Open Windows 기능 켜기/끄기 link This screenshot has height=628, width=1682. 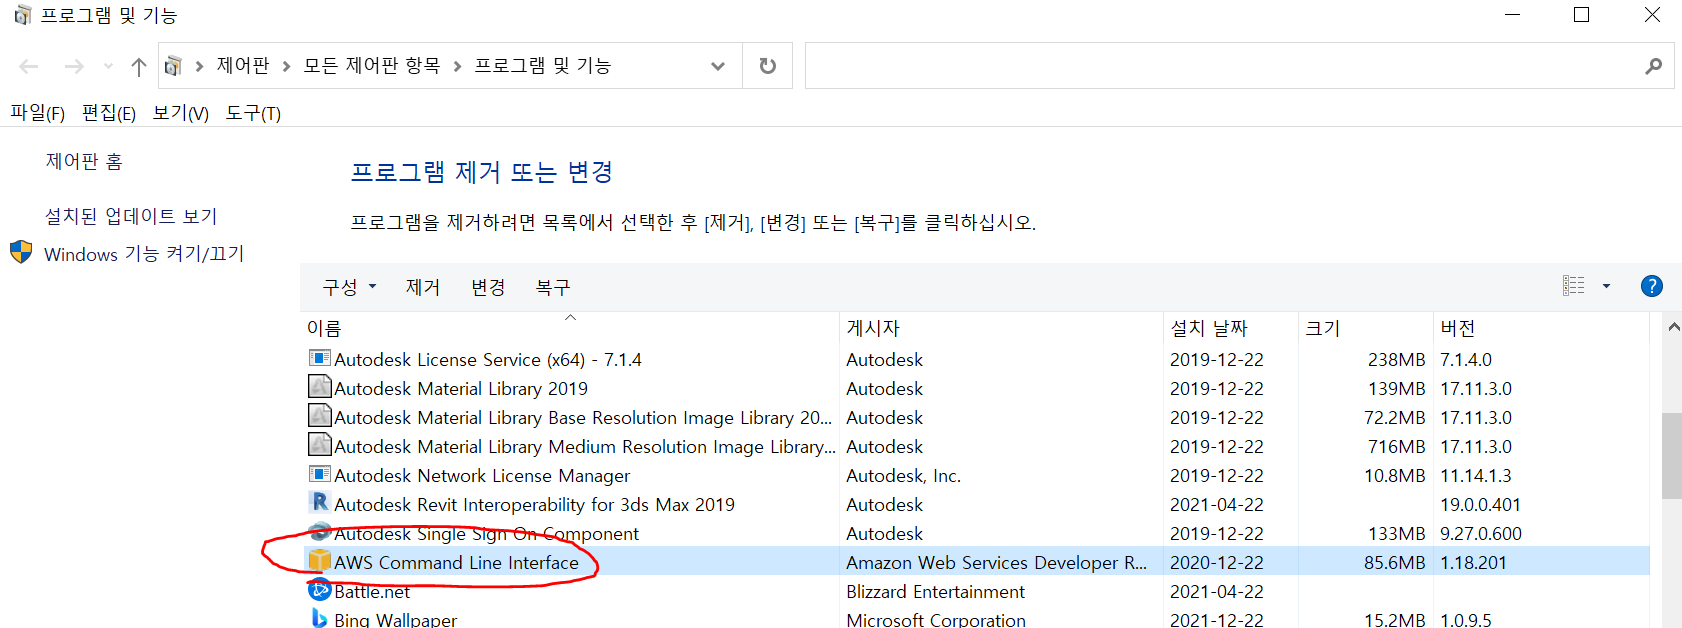tap(144, 254)
